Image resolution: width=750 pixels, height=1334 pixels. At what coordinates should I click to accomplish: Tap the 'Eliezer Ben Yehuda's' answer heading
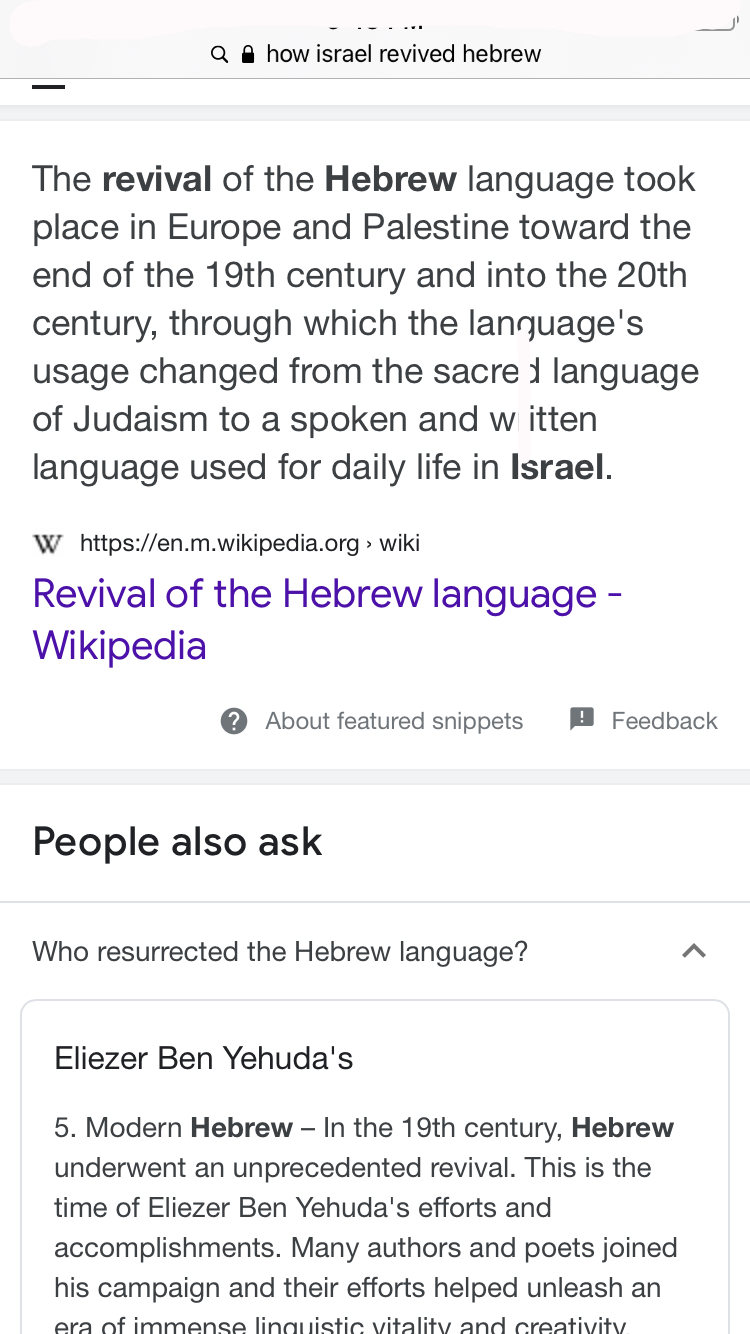[x=204, y=1058]
